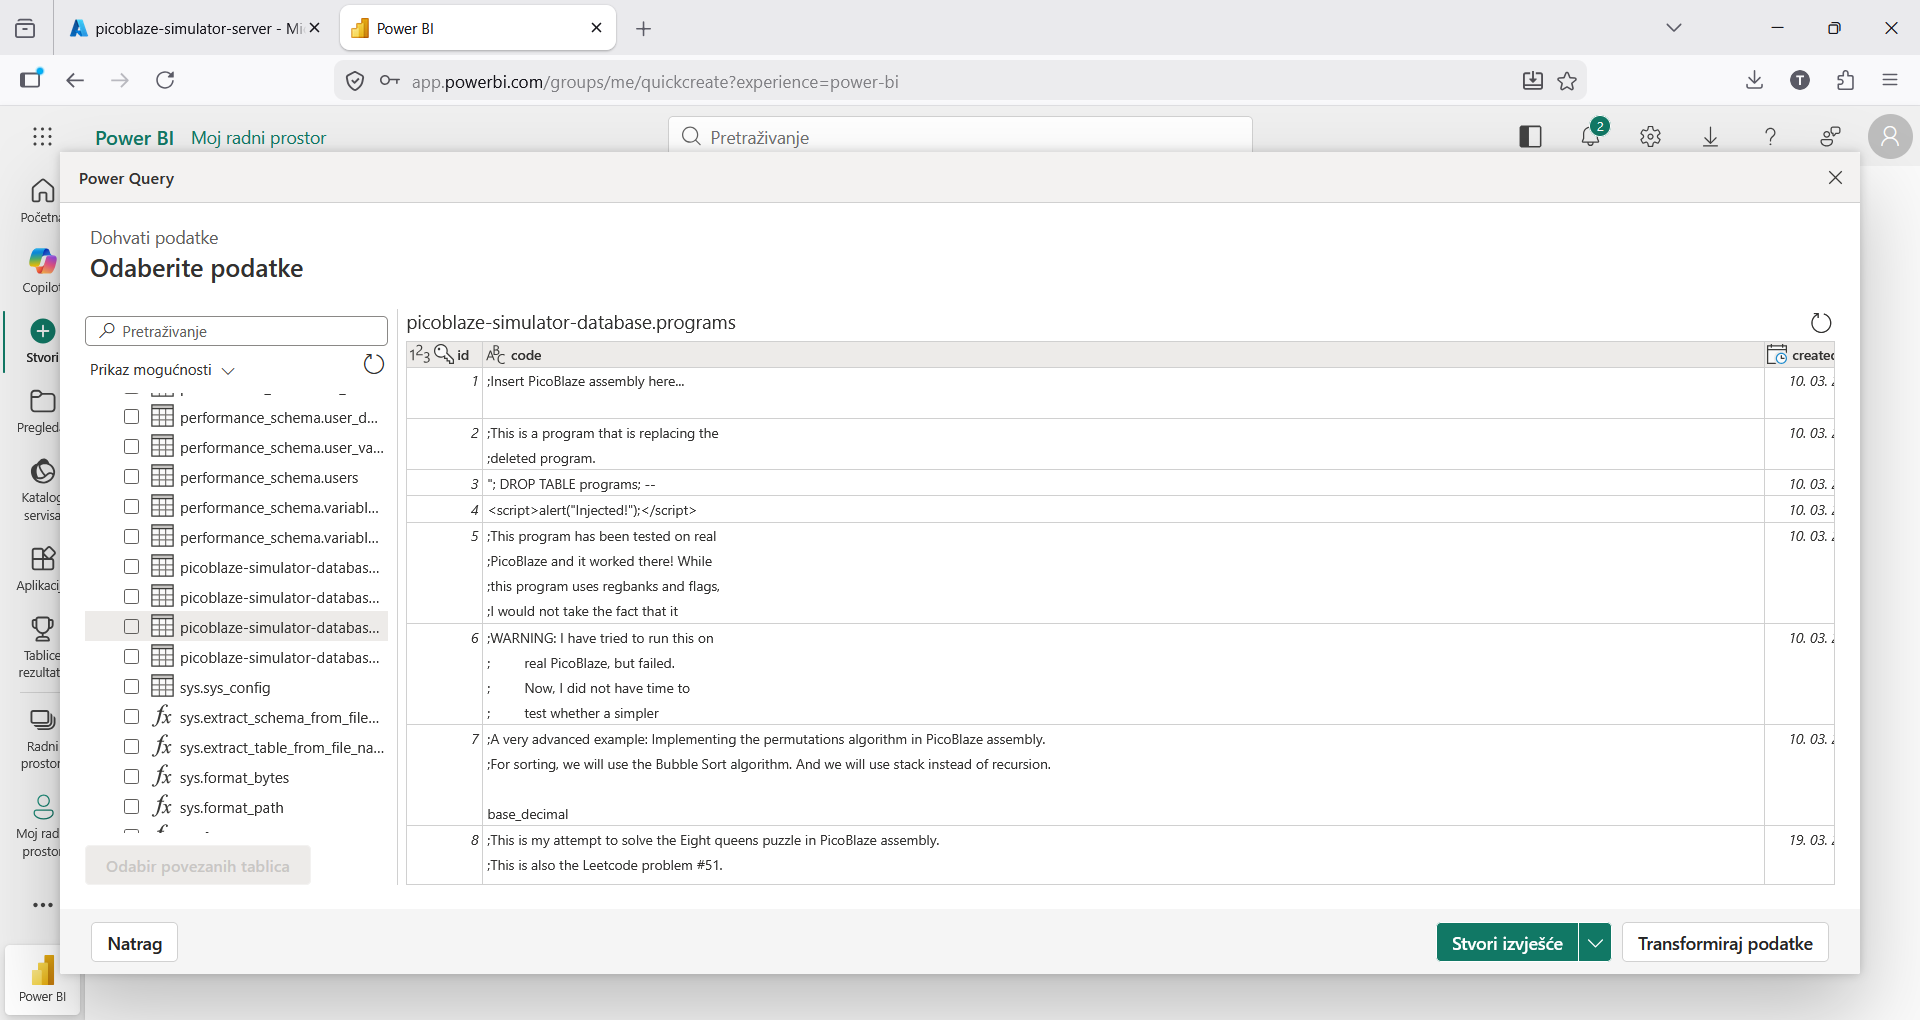Click the navigator Pretraživanje search field
The height and width of the screenshot is (1020, 1920).
click(x=237, y=331)
